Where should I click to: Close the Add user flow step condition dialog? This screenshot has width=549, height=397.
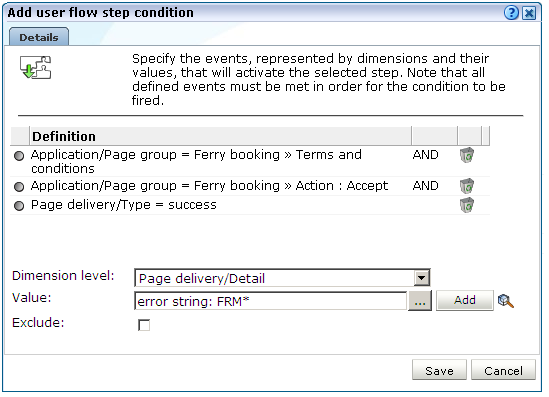point(529,13)
